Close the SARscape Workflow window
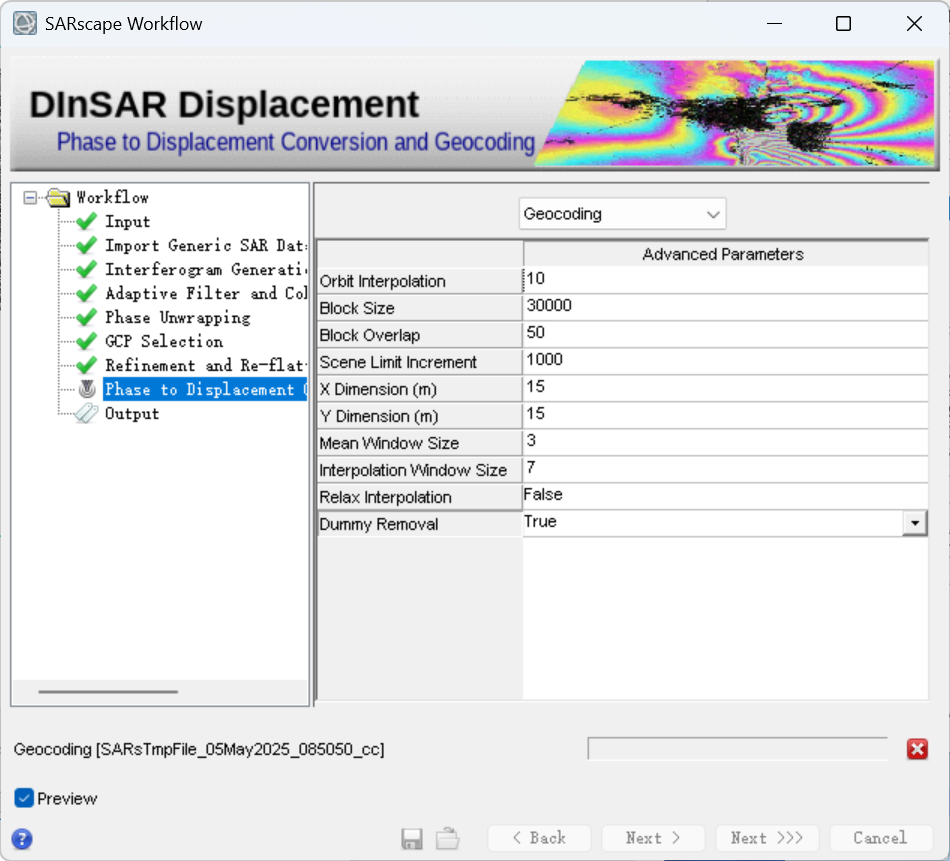Image resolution: width=950 pixels, height=861 pixels. 914,24
